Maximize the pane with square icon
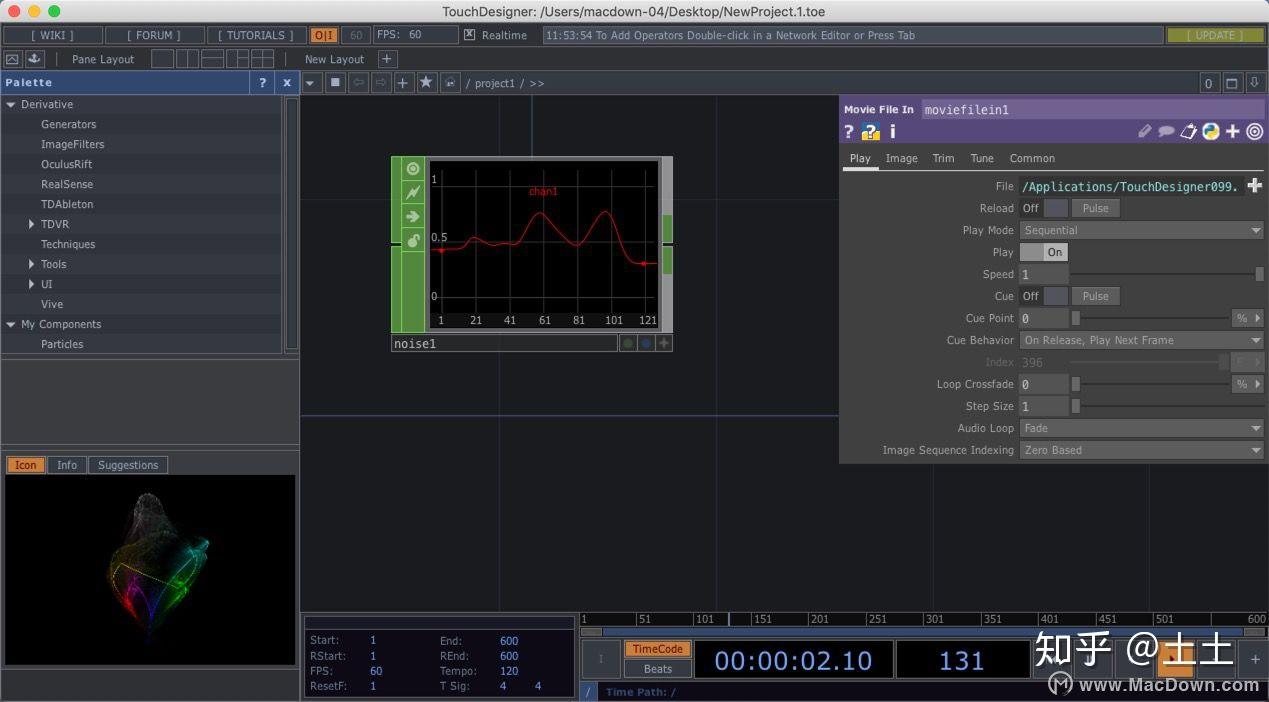Image resolution: width=1269 pixels, height=702 pixels. tap(1232, 83)
